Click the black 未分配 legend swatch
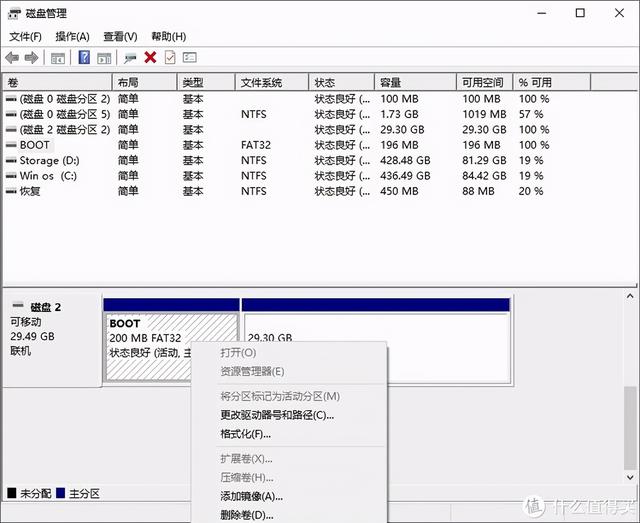 (12, 493)
